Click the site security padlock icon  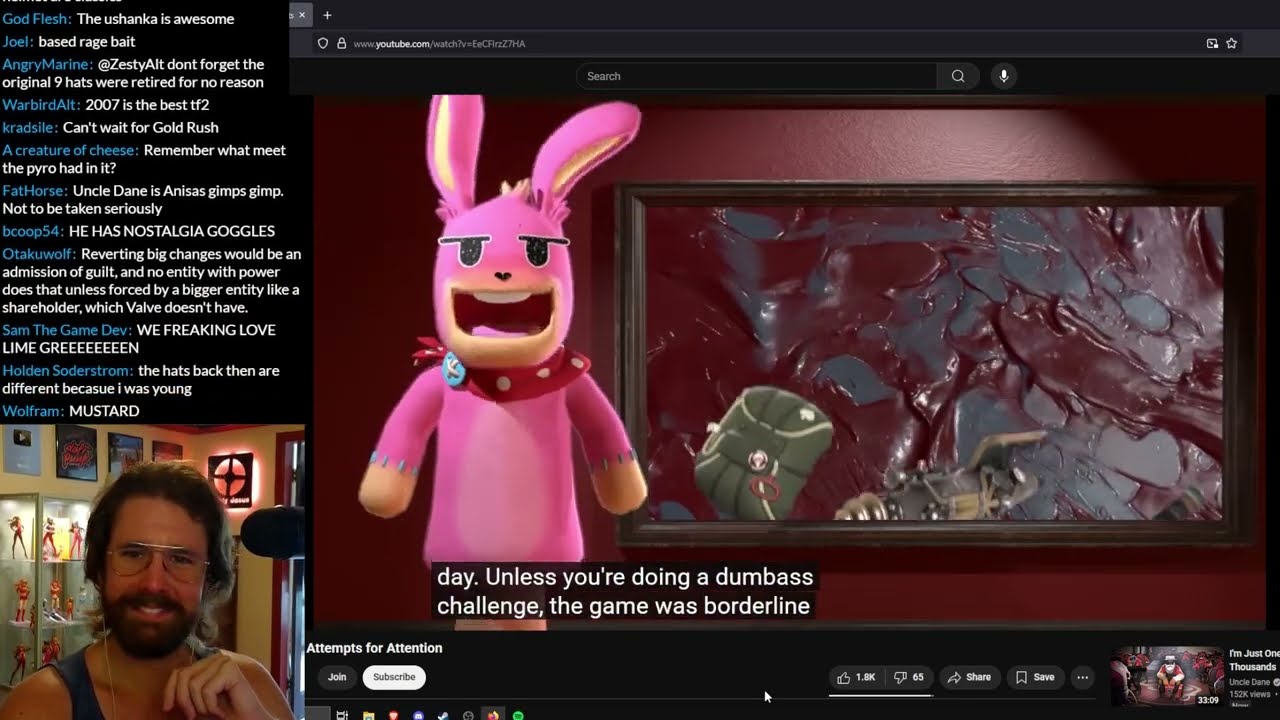(x=341, y=44)
